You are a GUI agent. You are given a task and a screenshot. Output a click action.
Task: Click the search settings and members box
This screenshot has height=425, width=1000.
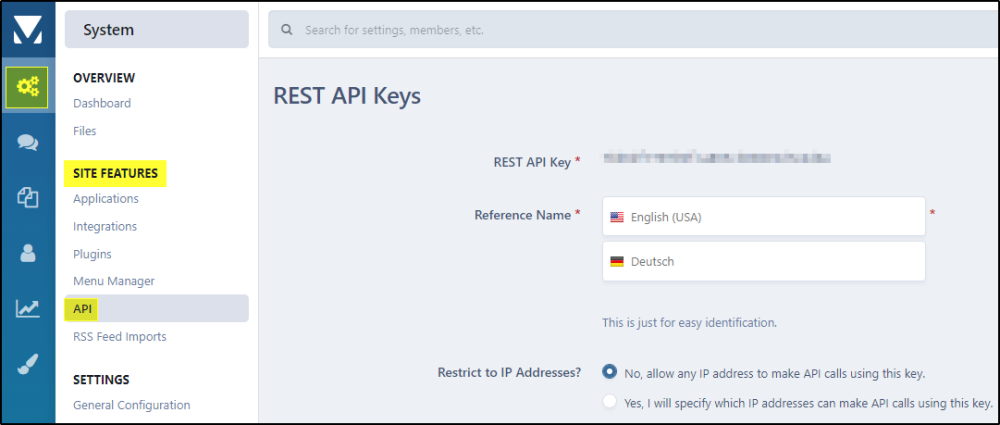click(x=633, y=29)
